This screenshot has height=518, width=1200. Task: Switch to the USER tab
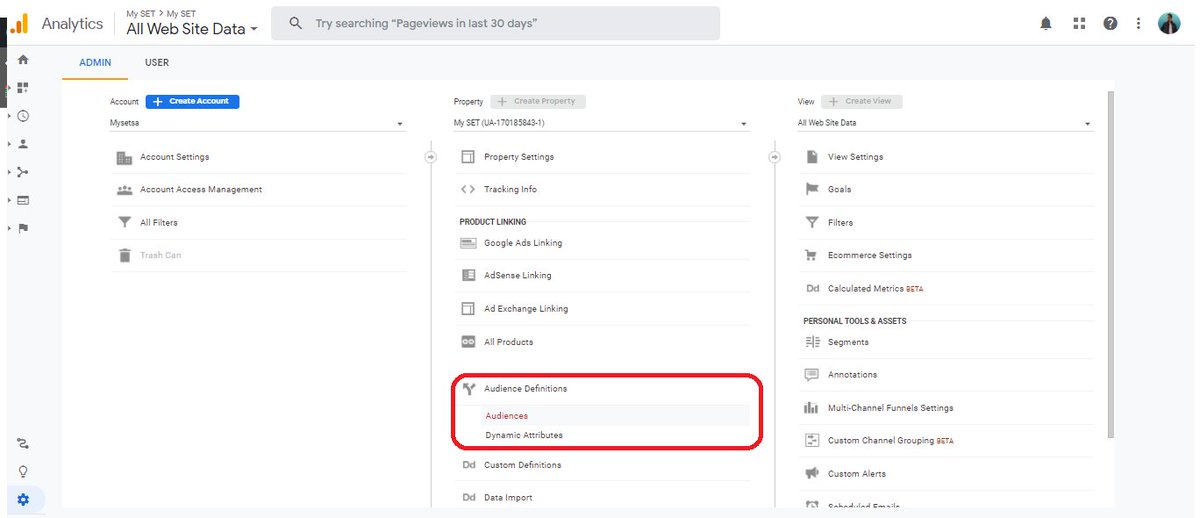coord(157,62)
